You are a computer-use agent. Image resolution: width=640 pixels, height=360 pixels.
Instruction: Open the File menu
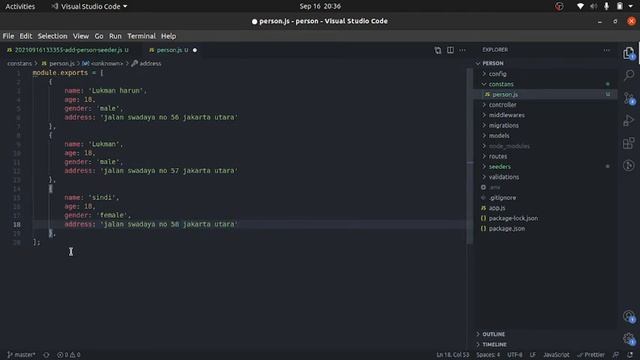pyautogui.click(x=8, y=36)
